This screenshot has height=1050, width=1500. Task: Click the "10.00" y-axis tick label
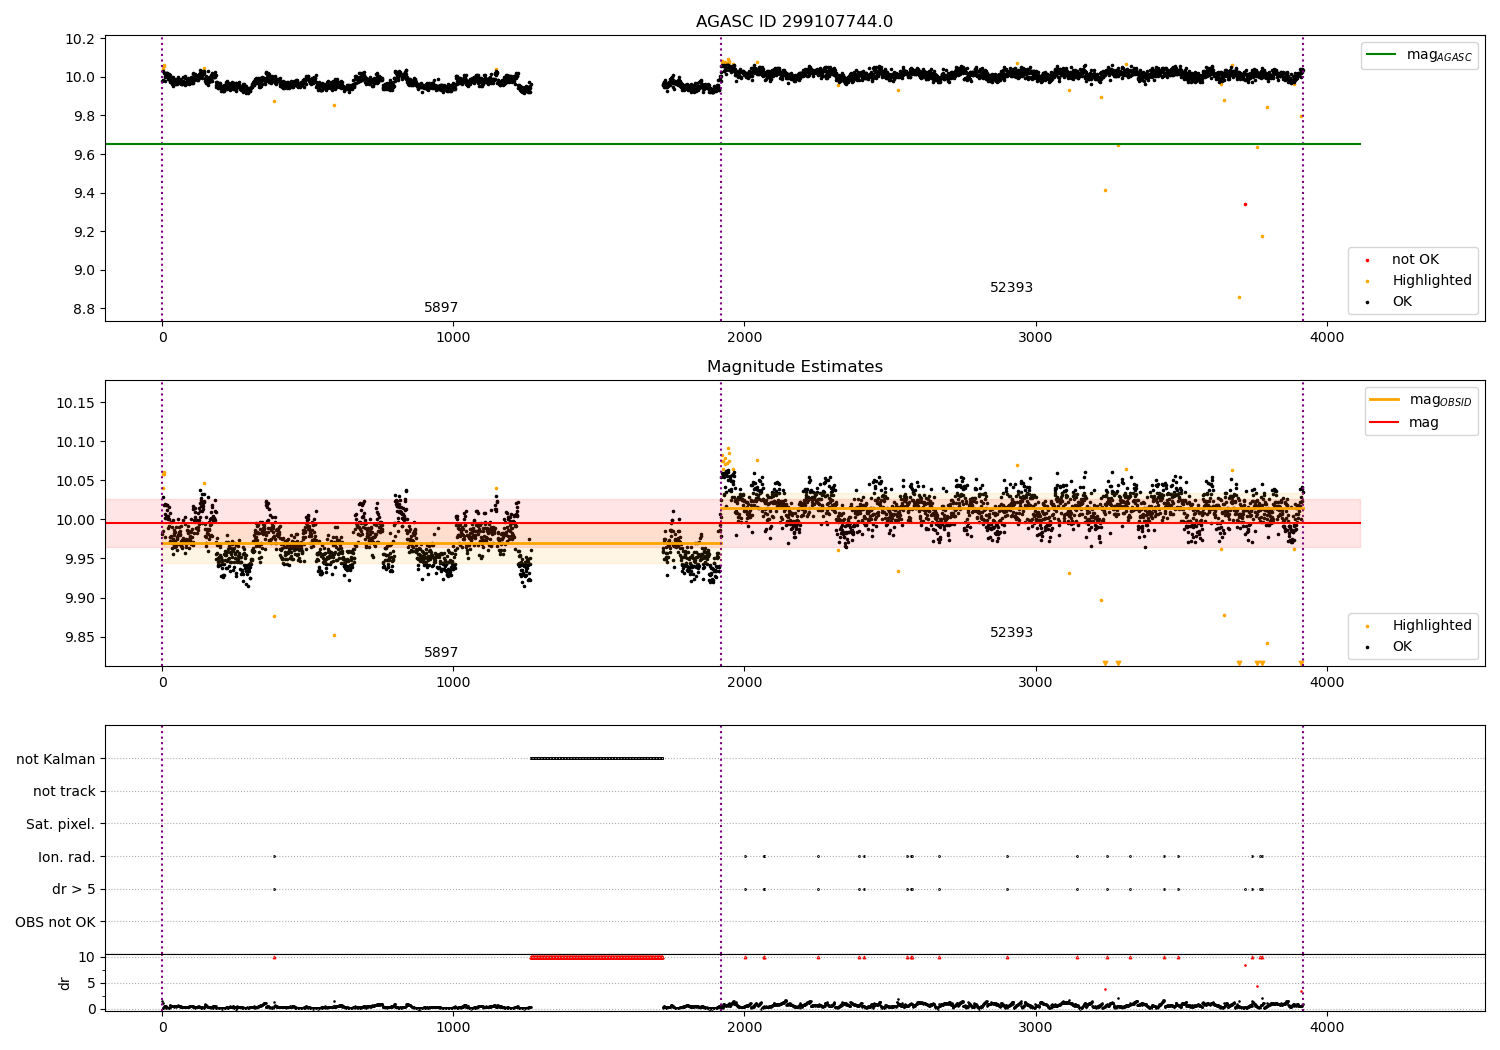pyautogui.click(x=75, y=520)
